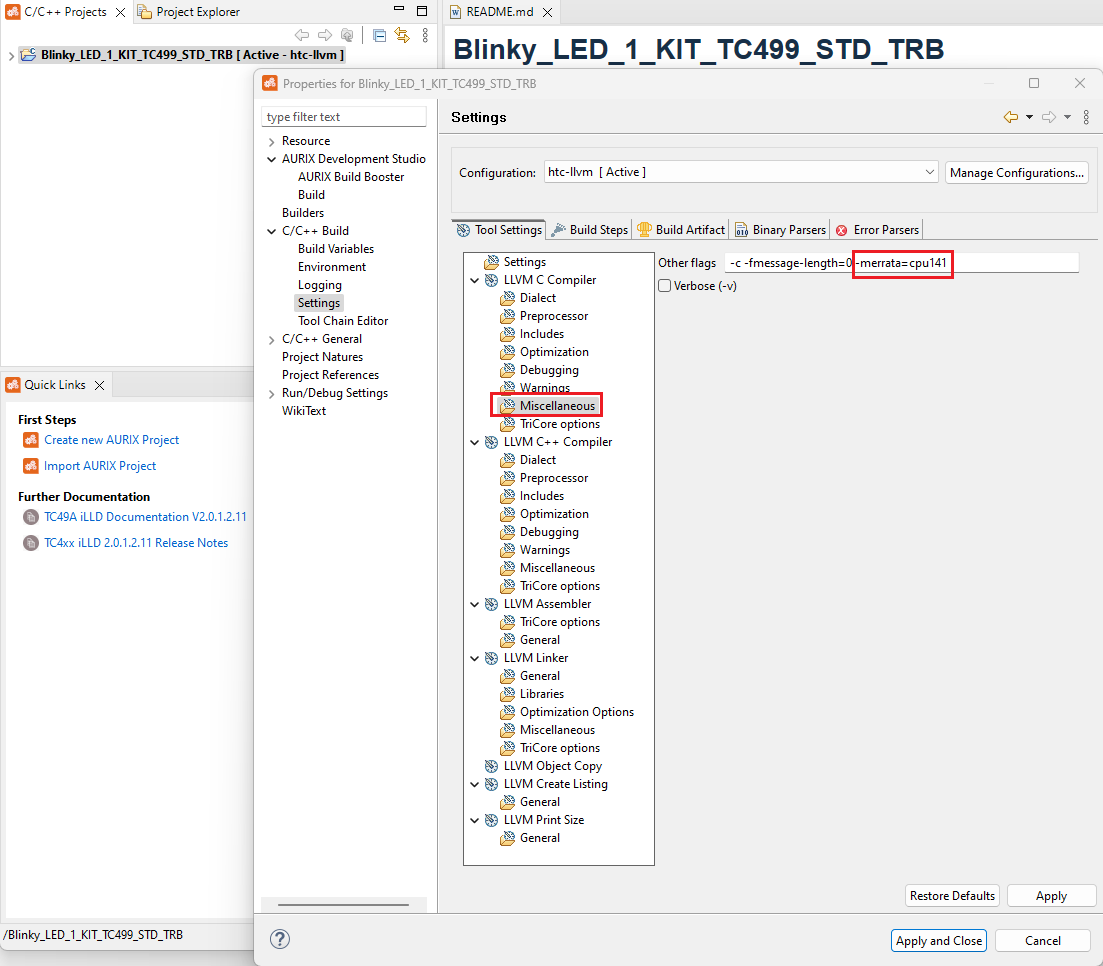Open the back history dropdown arrow
The image size is (1103, 966).
click(x=1030, y=117)
